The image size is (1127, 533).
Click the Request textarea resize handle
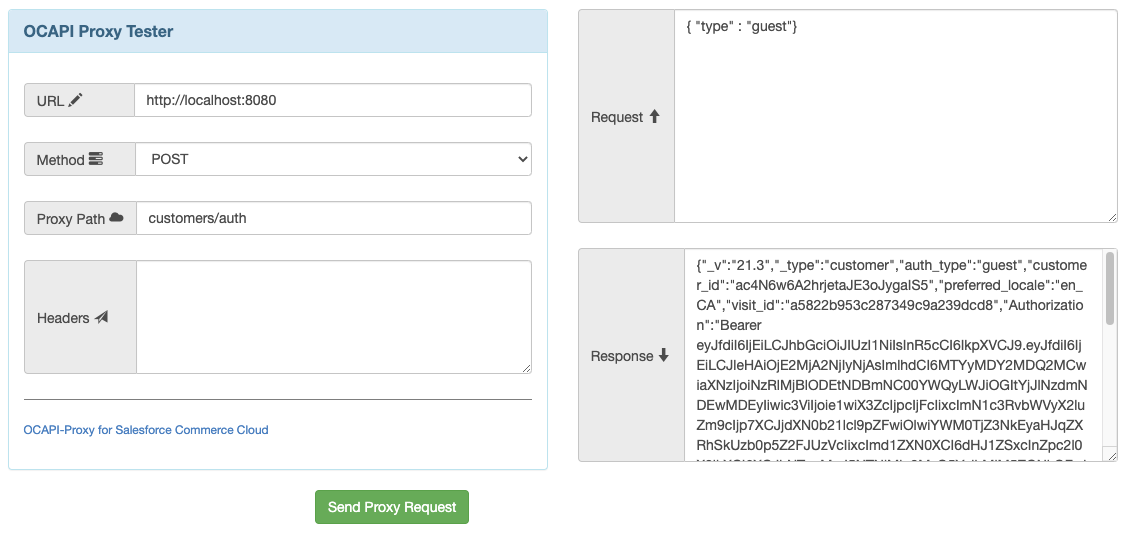click(1111, 216)
